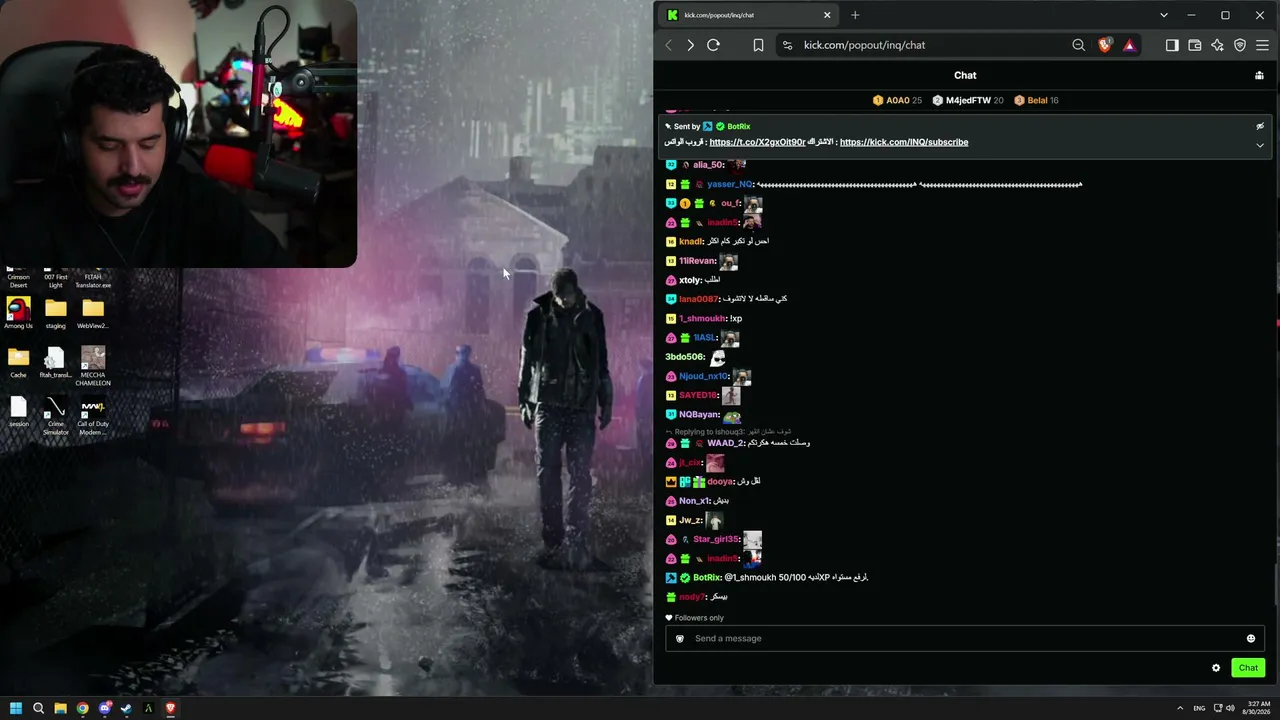Open the kick.com/INQ/subscribe link

click(x=904, y=142)
